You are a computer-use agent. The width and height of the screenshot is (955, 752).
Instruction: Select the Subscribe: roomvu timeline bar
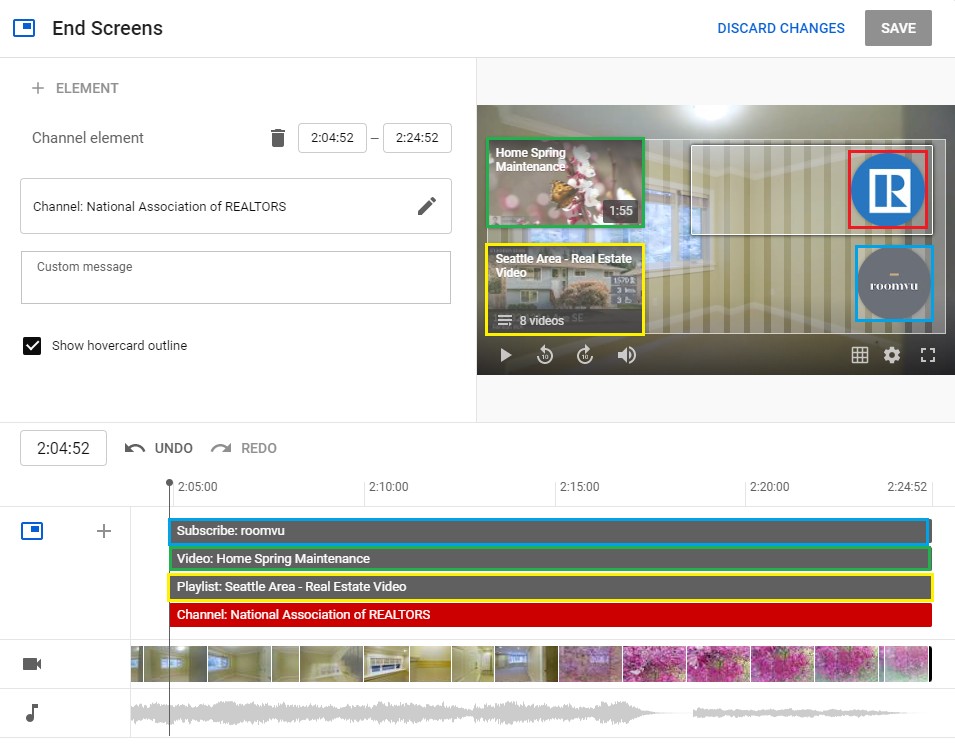click(x=549, y=531)
